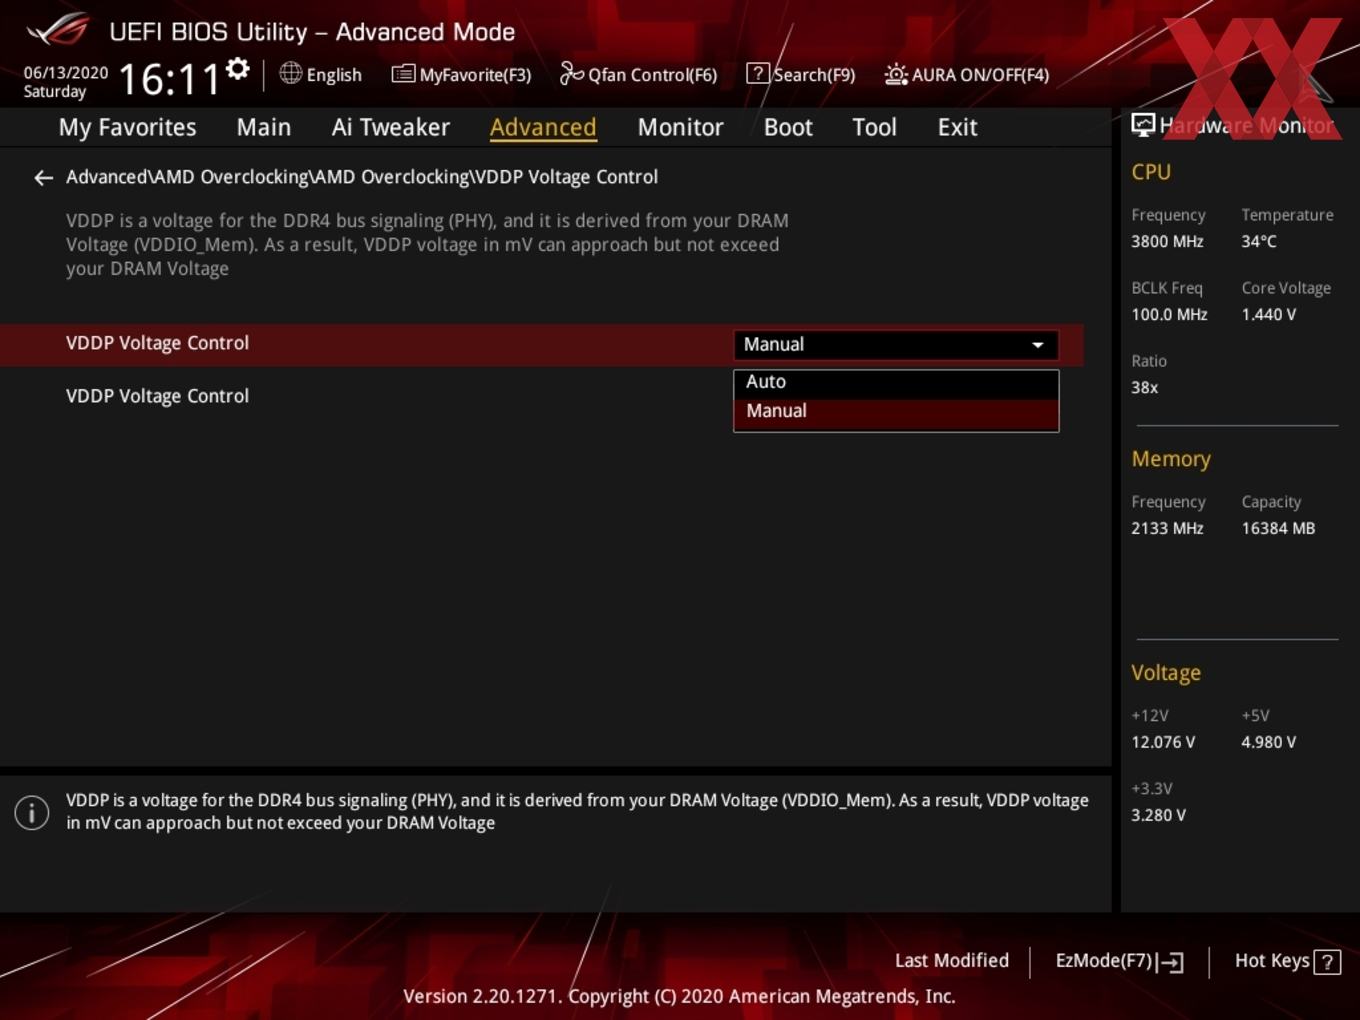The width and height of the screenshot is (1360, 1020).
Task: Open clock settings gear icon
Action: 238,69
